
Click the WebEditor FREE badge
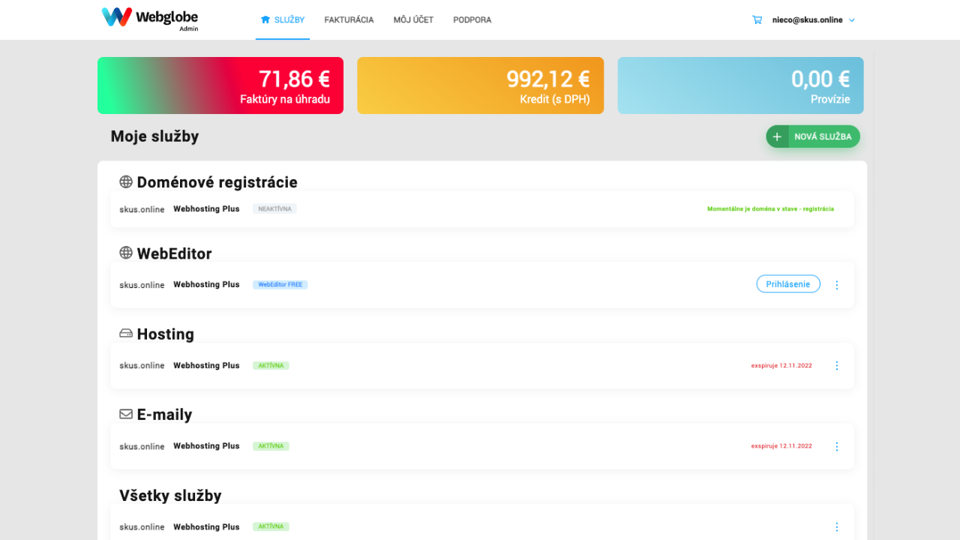[280, 285]
